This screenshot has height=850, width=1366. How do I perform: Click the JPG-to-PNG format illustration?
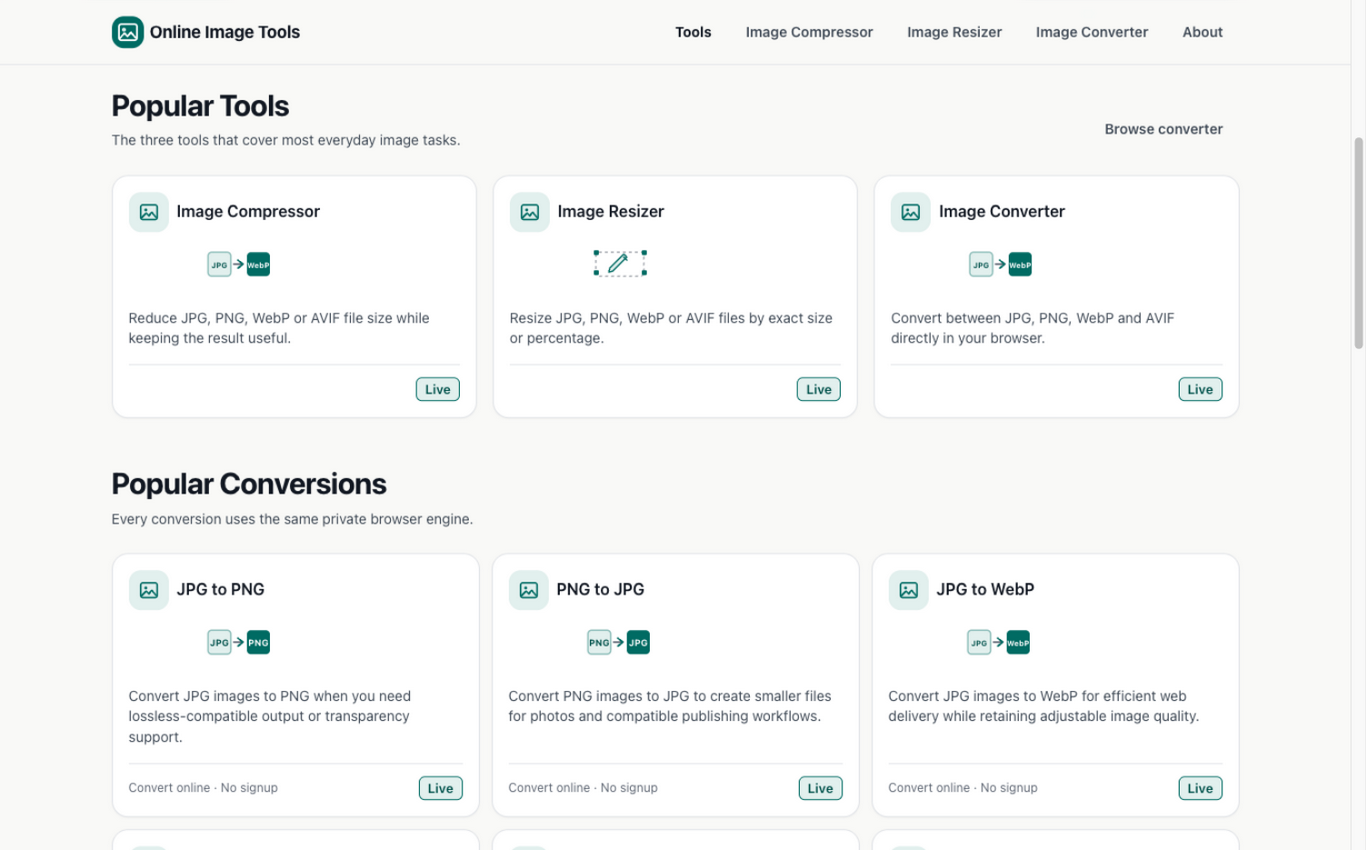pos(239,642)
